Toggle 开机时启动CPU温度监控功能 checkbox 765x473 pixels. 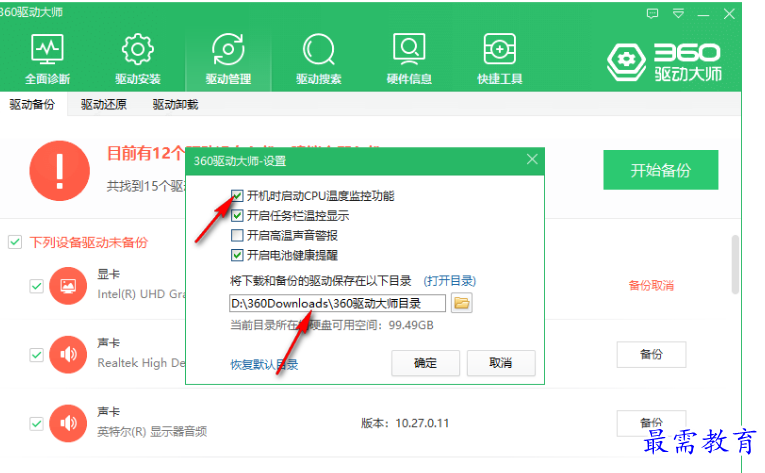237,196
